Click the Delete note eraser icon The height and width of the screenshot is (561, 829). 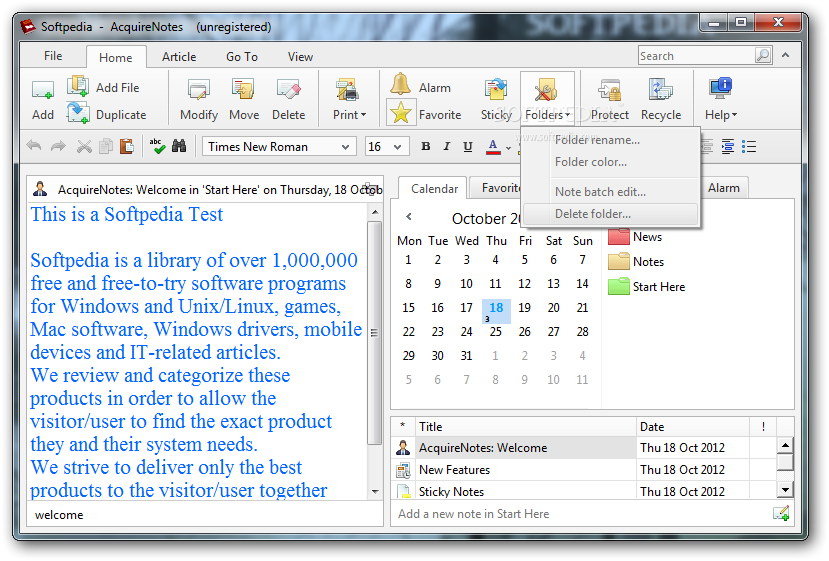click(x=289, y=89)
